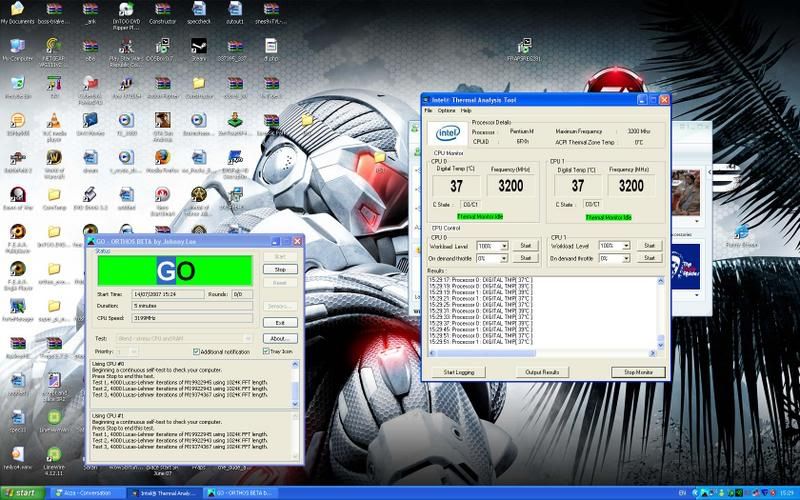Screen dimensions: 800x500
Task: Open the My Documents desktop icon
Action: tap(17, 9)
